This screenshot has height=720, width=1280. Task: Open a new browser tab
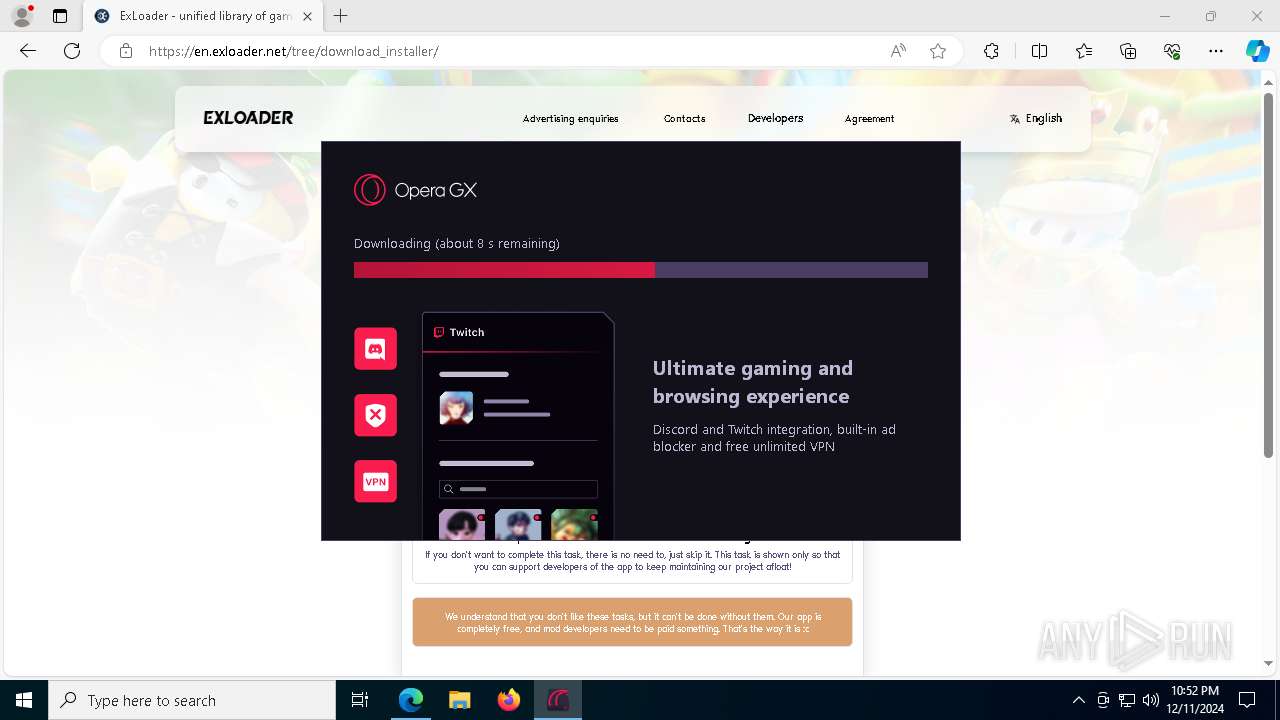click(341, 16)
